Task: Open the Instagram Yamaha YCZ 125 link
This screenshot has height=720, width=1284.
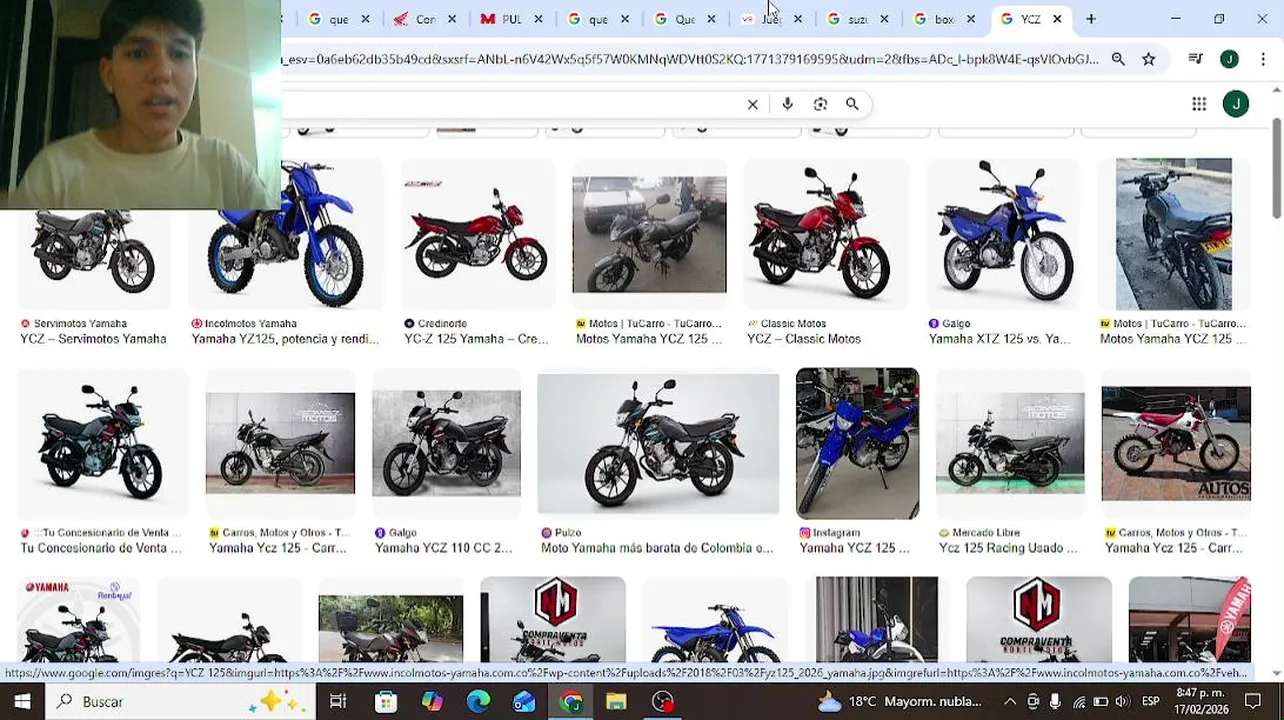Action: (x=855, y=548)
